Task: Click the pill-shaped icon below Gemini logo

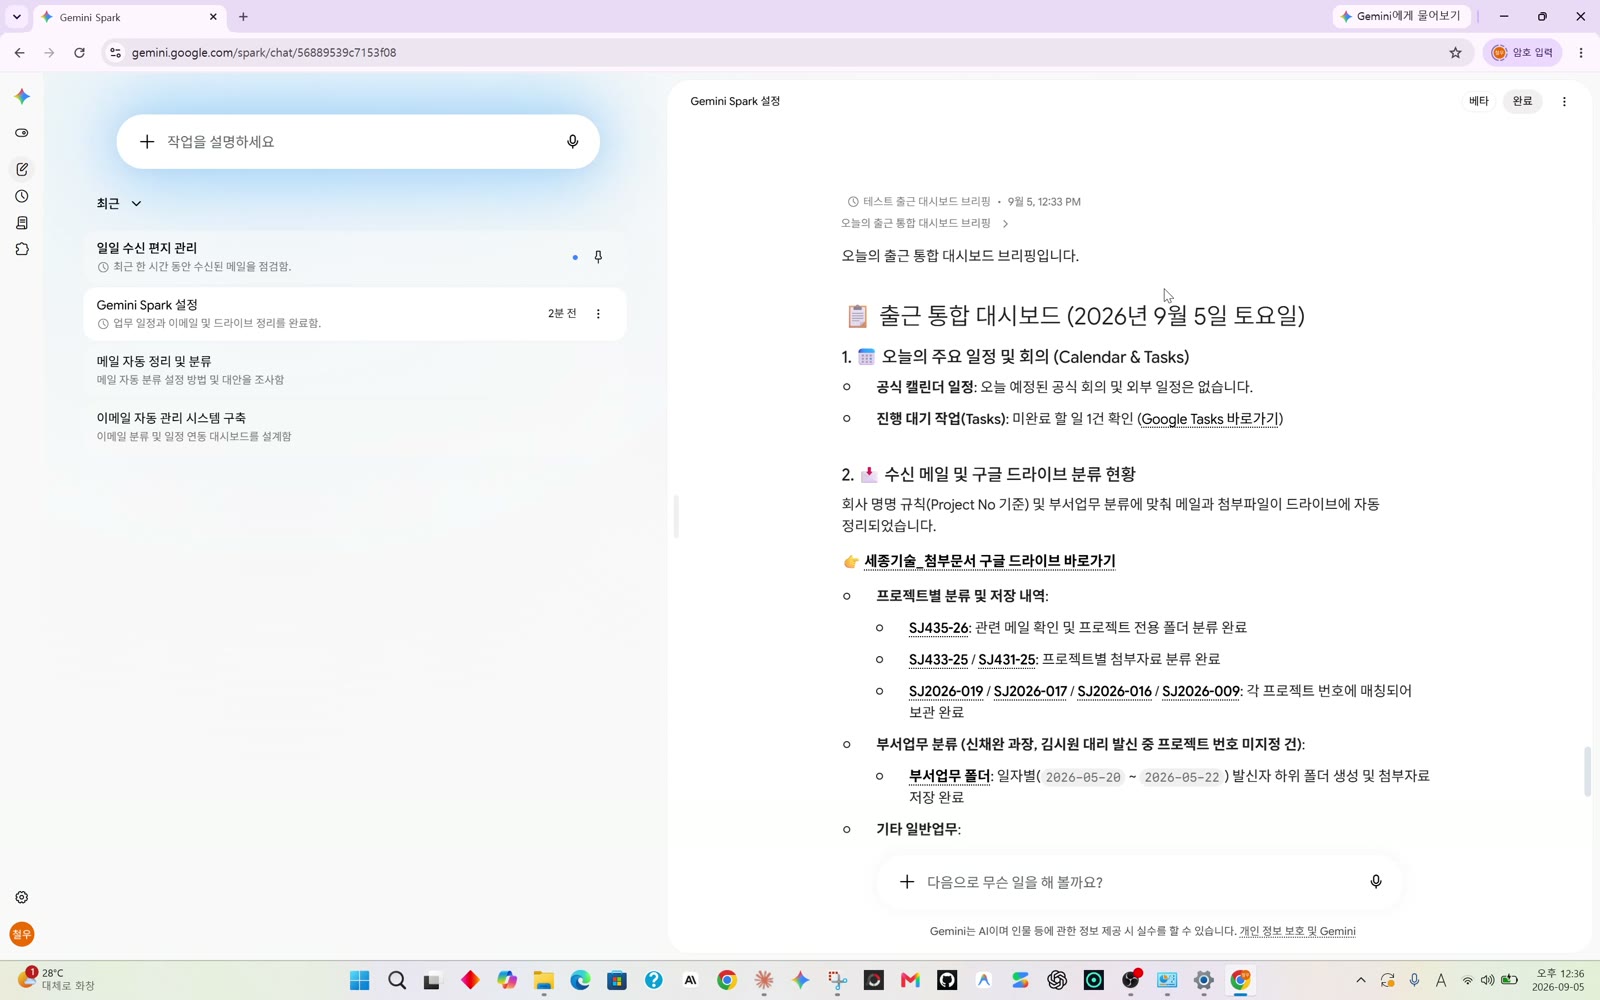Action: [22, 133]
